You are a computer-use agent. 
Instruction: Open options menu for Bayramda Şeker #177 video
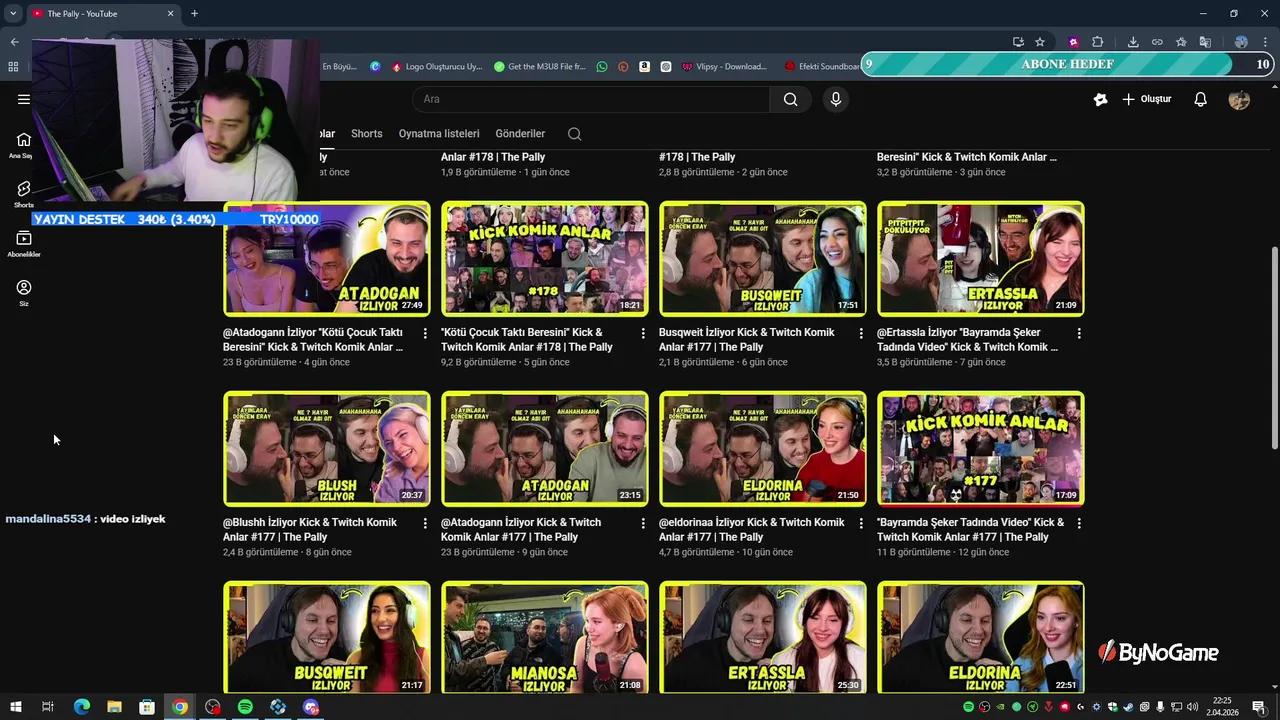coord(1079,523)
